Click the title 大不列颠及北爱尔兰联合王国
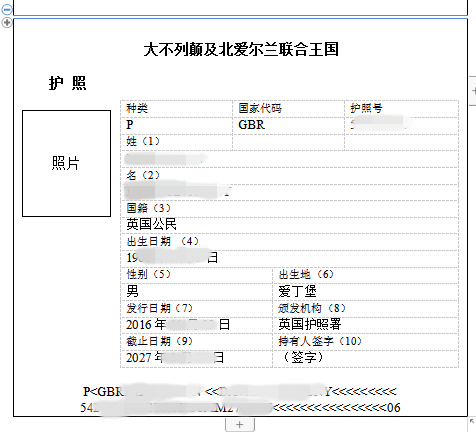Image resolution: width=476 pixels, height=432 pixels. coord(241,50)
